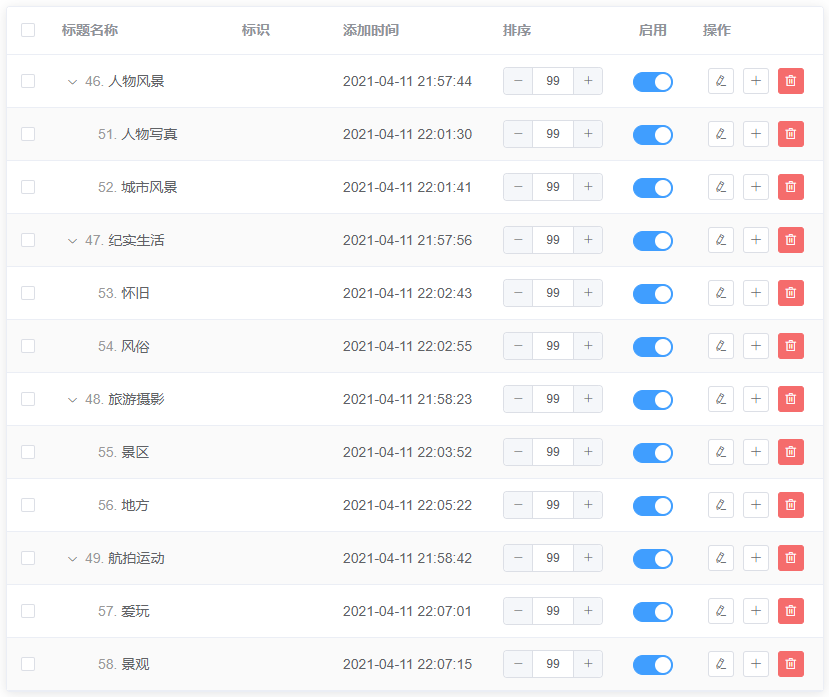This screenshot has height=697, width=829.
Task: Increase sort order for 48. 旅游摄影
Action: (588, 399)
